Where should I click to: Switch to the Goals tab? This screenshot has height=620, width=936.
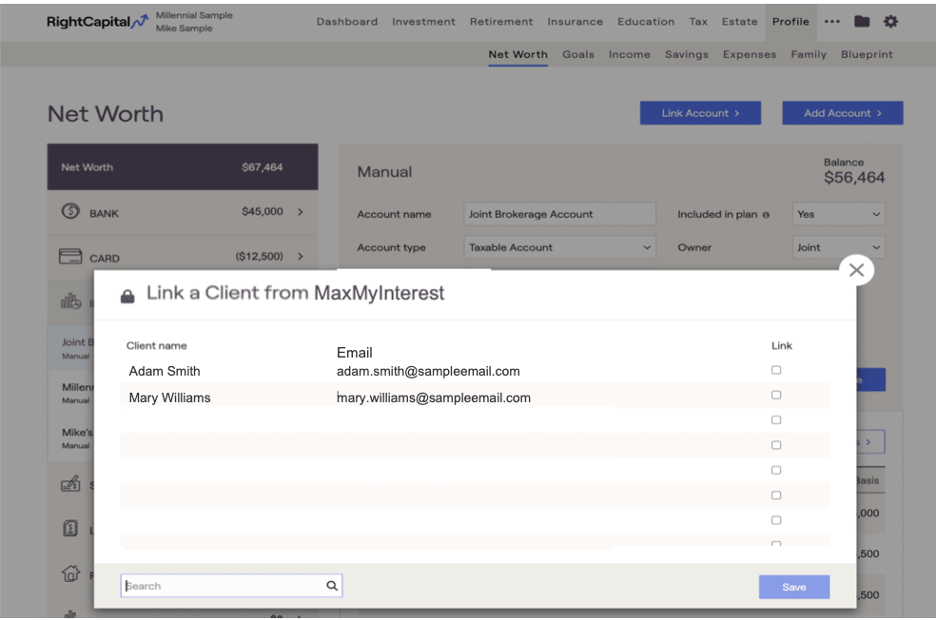click(578, 55)
